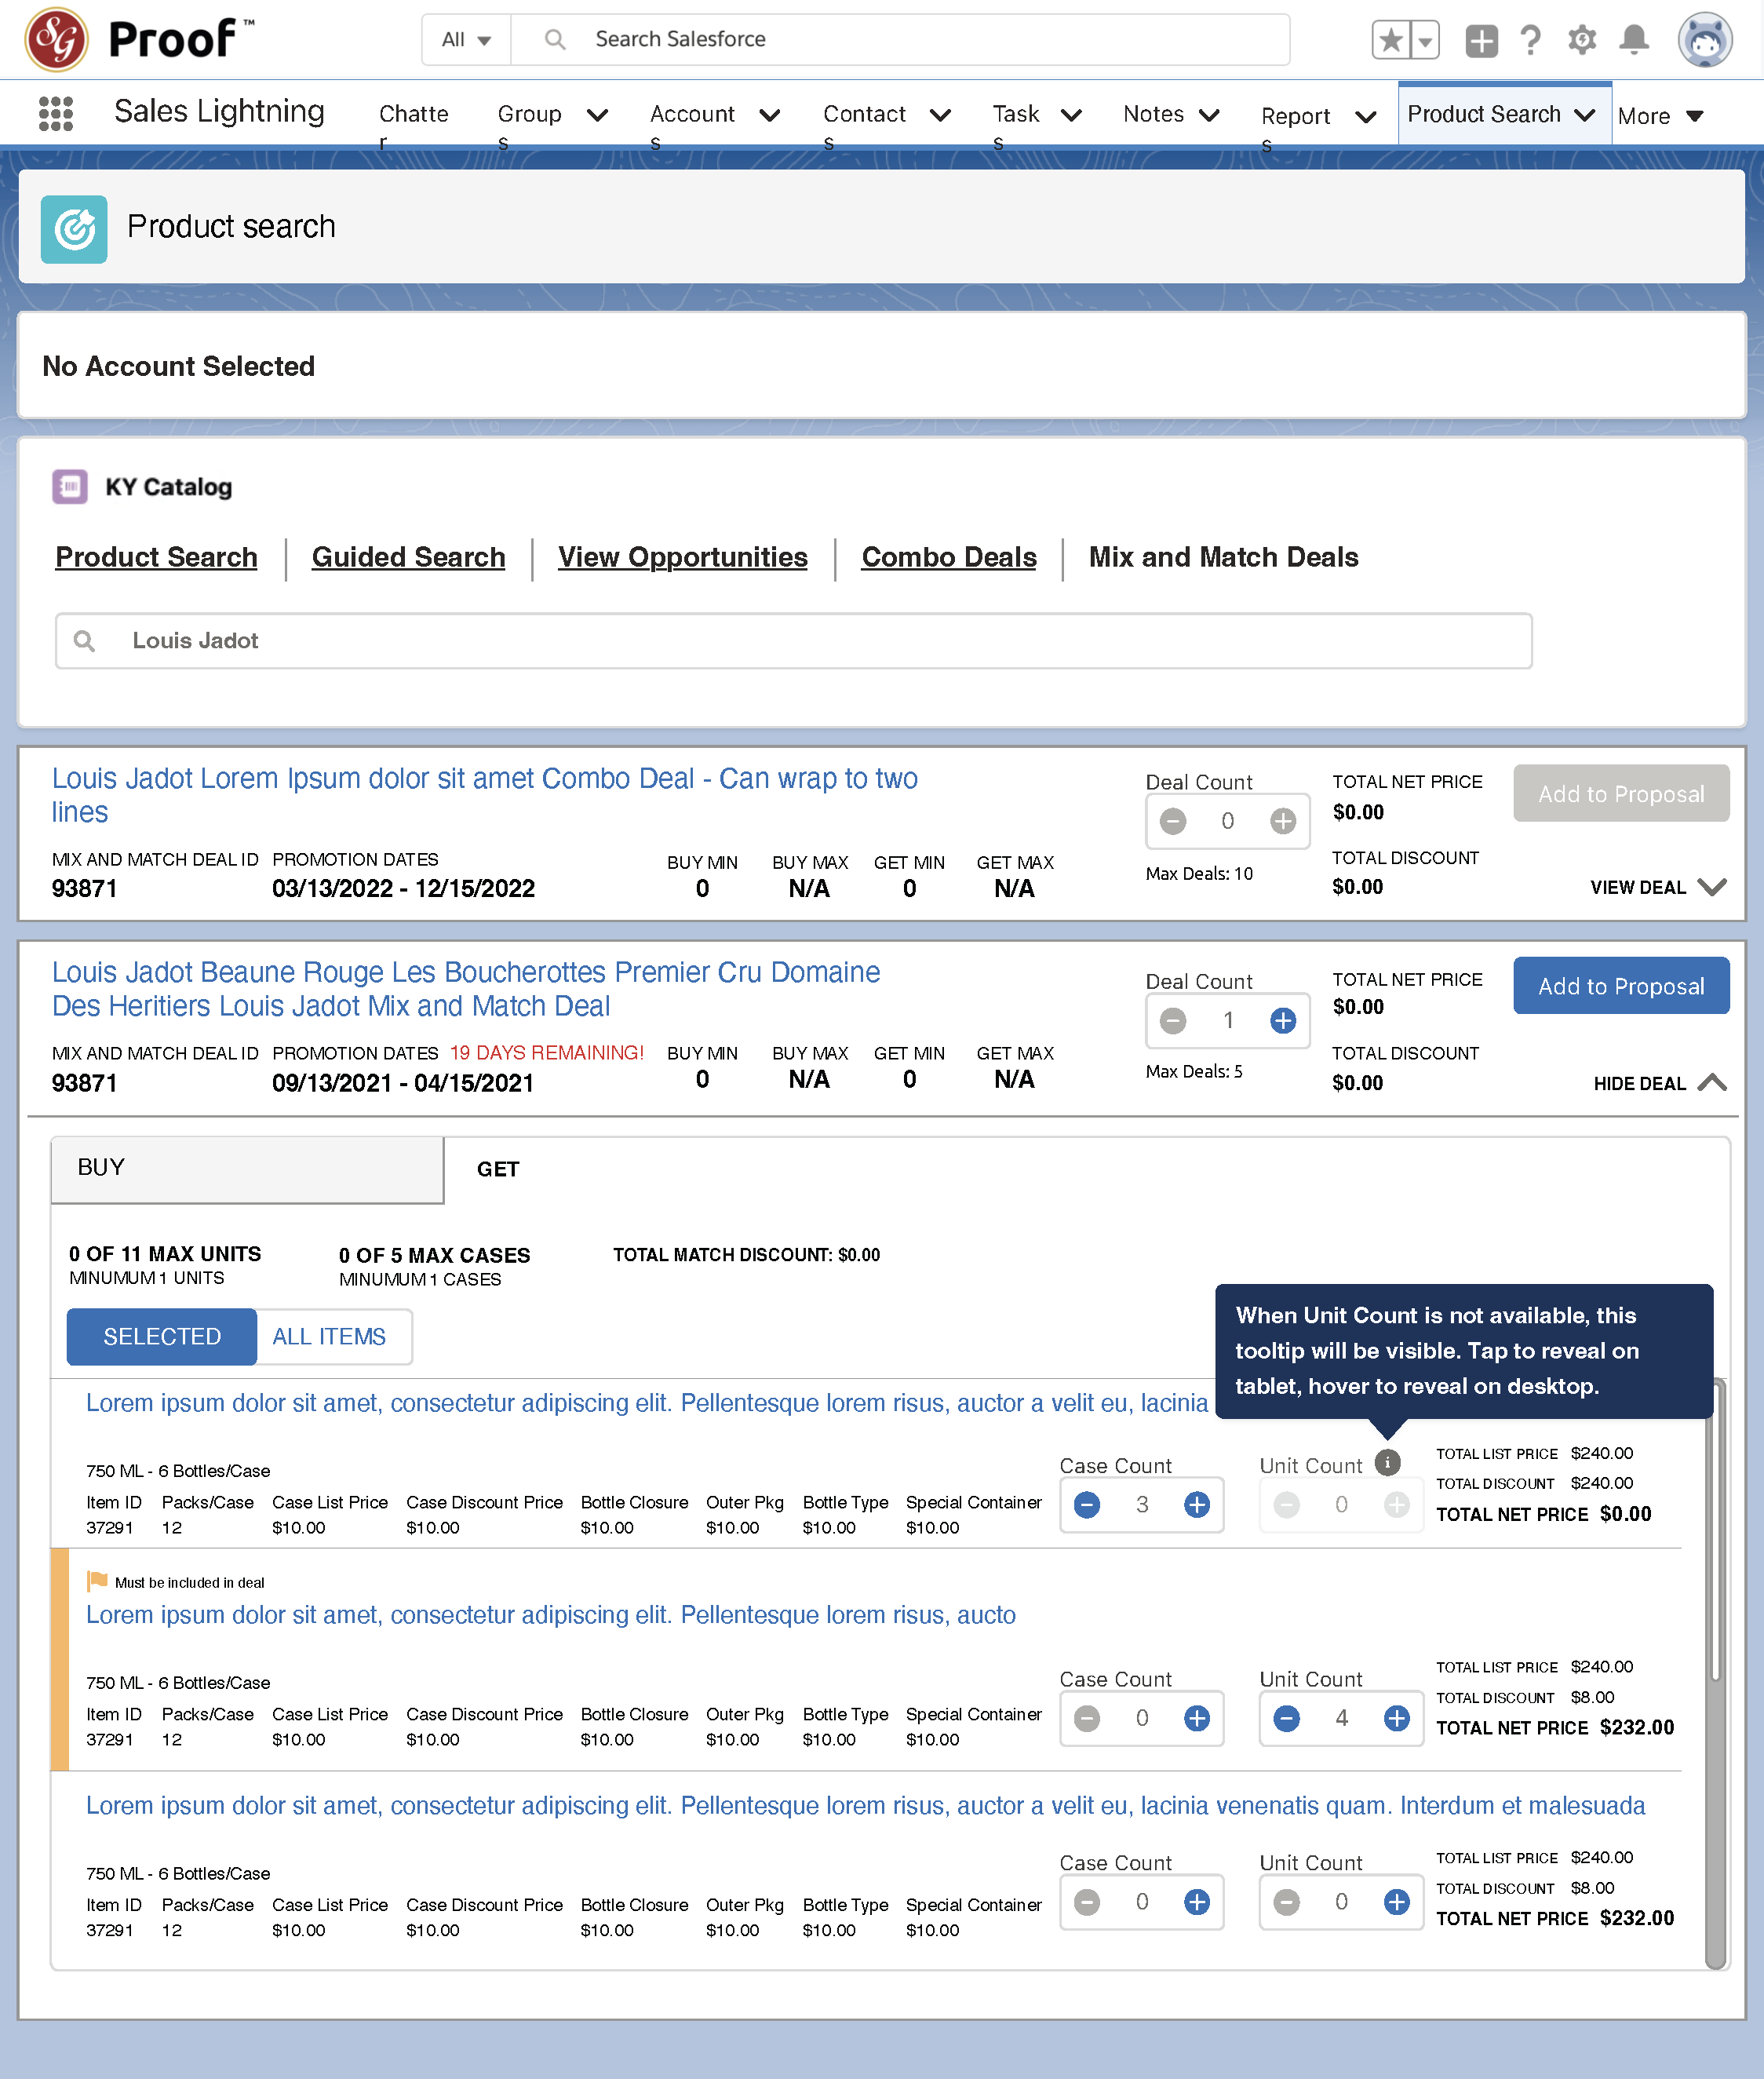Viewport: 1764px width, 2079px height.
Task: Collapse deal using HIDE DEAL chevron
Action: pos(1712,1083)
